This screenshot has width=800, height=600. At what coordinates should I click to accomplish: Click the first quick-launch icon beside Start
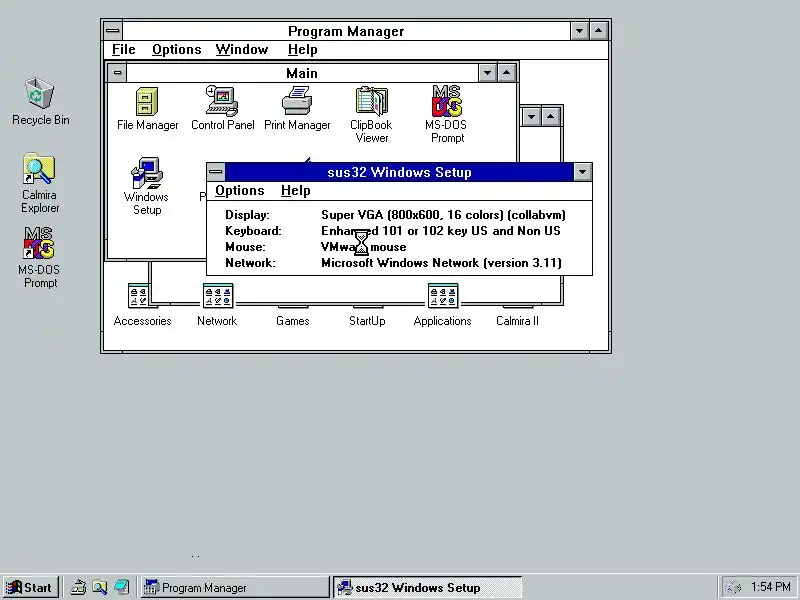(78, 587)
